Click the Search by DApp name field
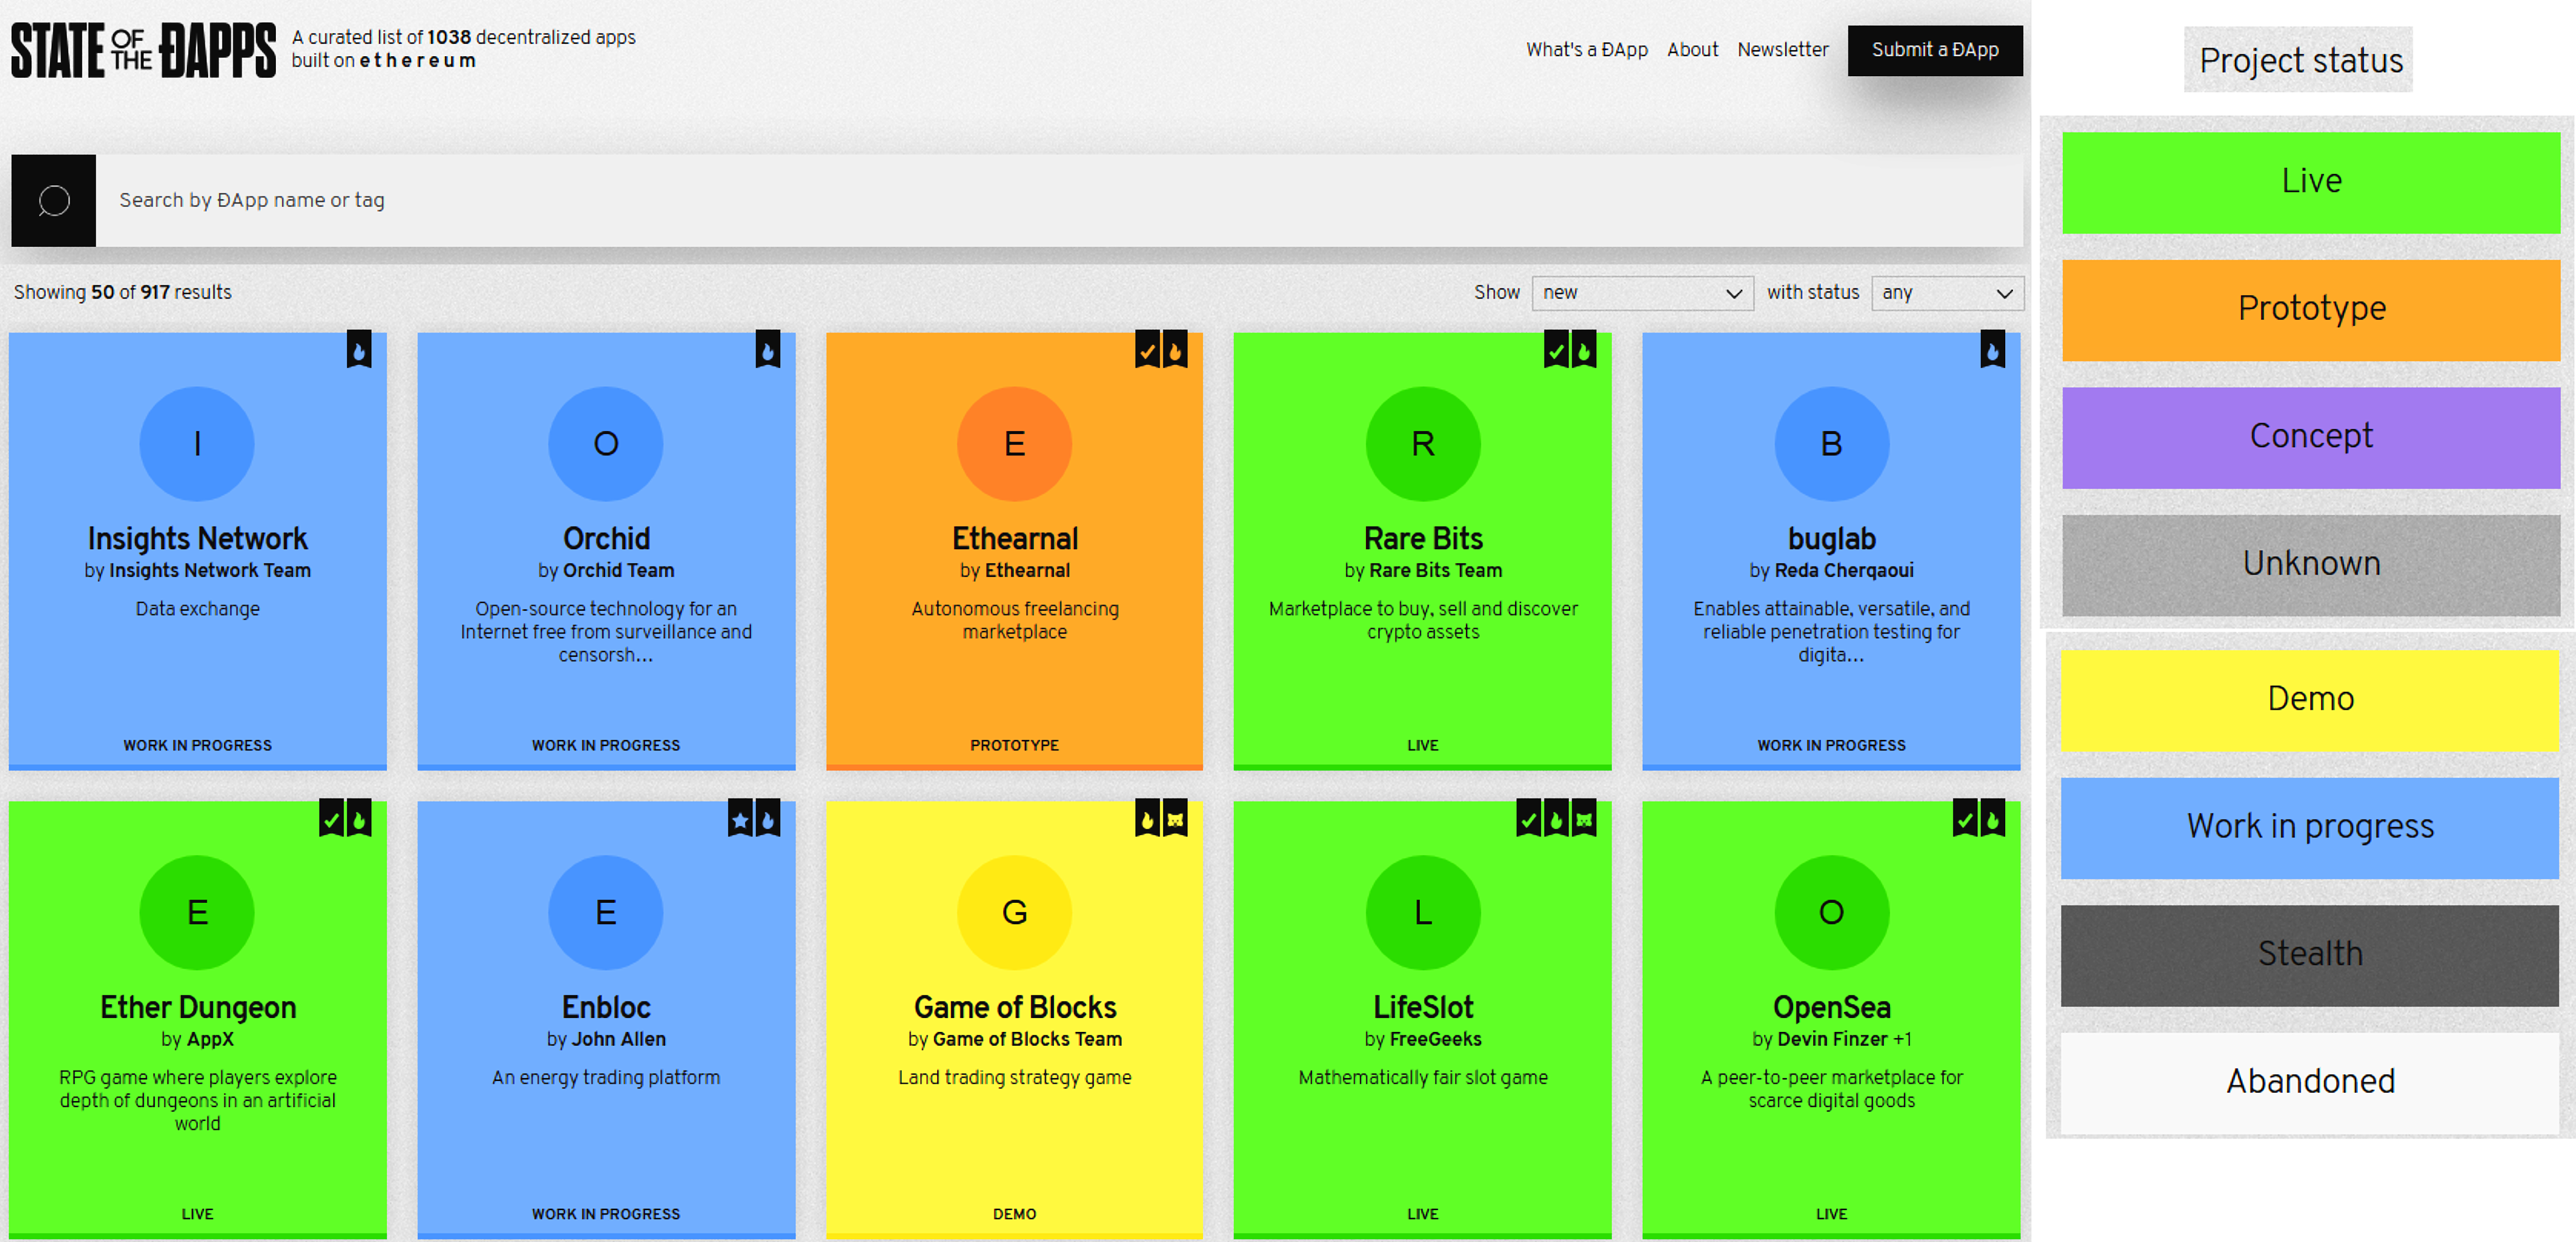Screen dimensions: 2576x1242 coord(1059,200)
